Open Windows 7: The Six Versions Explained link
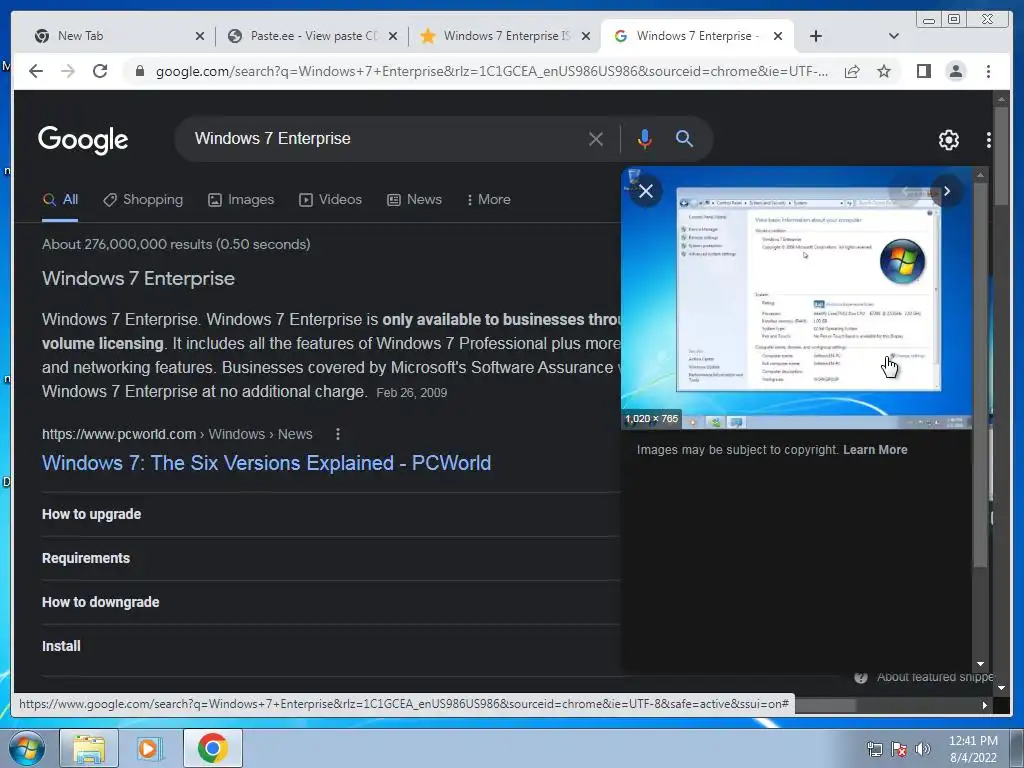Screen dimensions: 1024x768 pyautogui.click(x=266, y=463)
